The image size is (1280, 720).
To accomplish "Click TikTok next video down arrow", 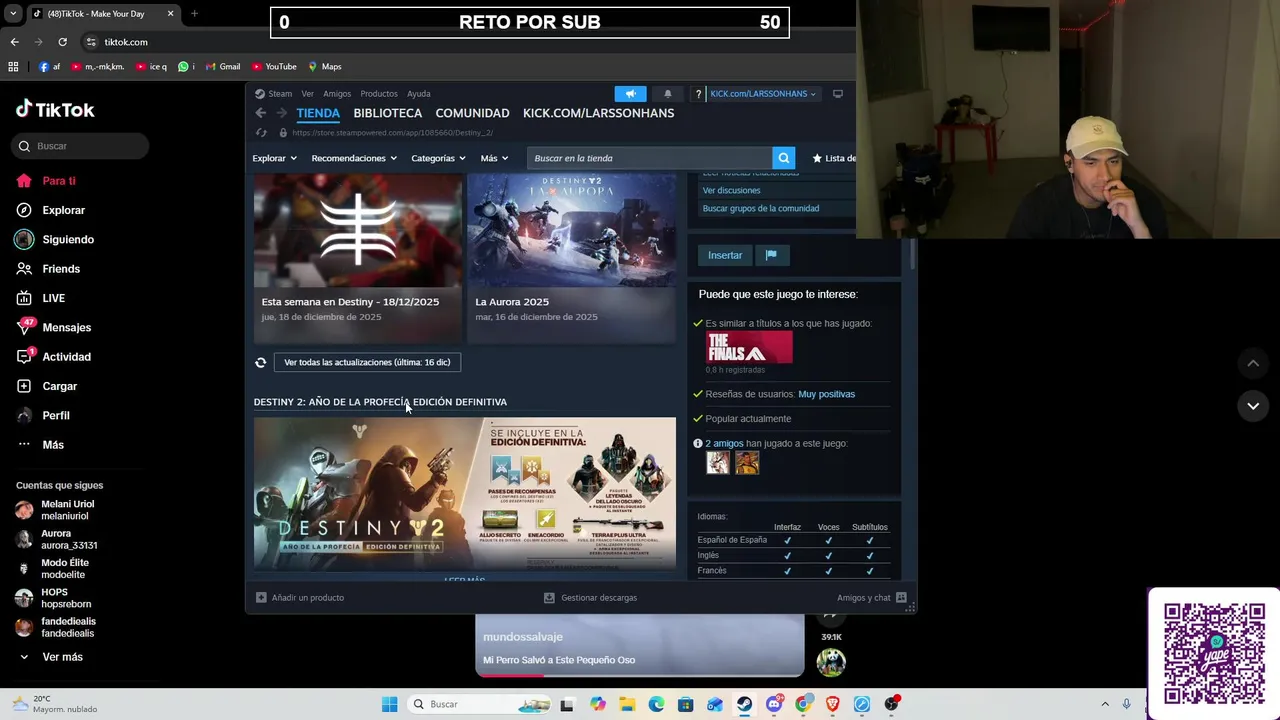I will point(1253,406).
